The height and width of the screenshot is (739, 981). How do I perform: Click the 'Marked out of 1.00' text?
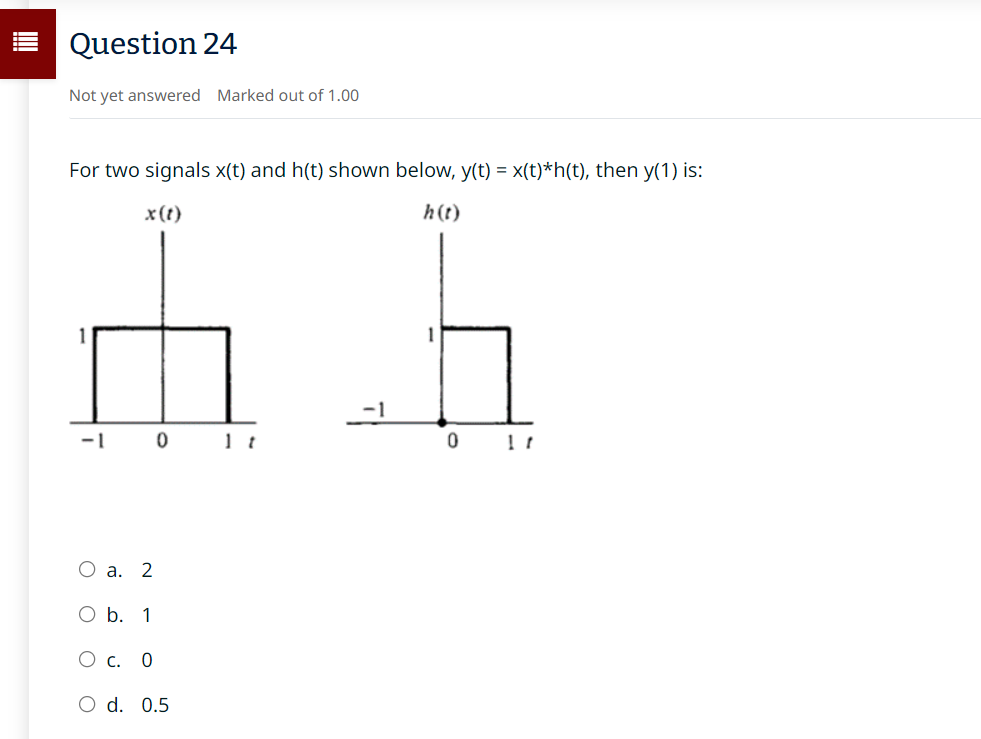pos(288,95)
